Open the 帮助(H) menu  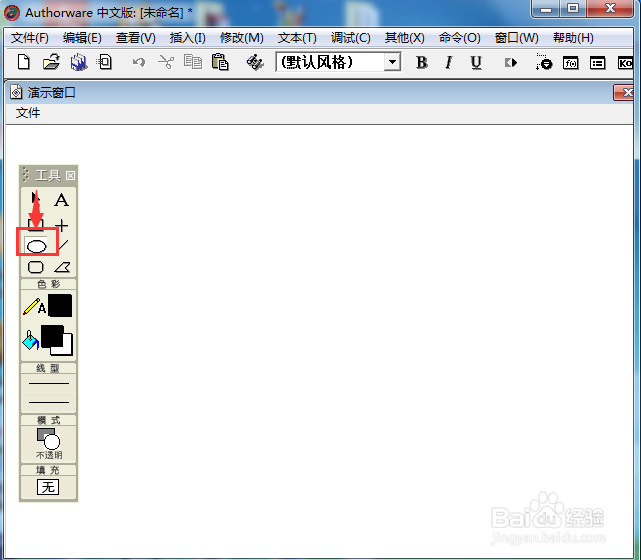click(x=573, y=38)
